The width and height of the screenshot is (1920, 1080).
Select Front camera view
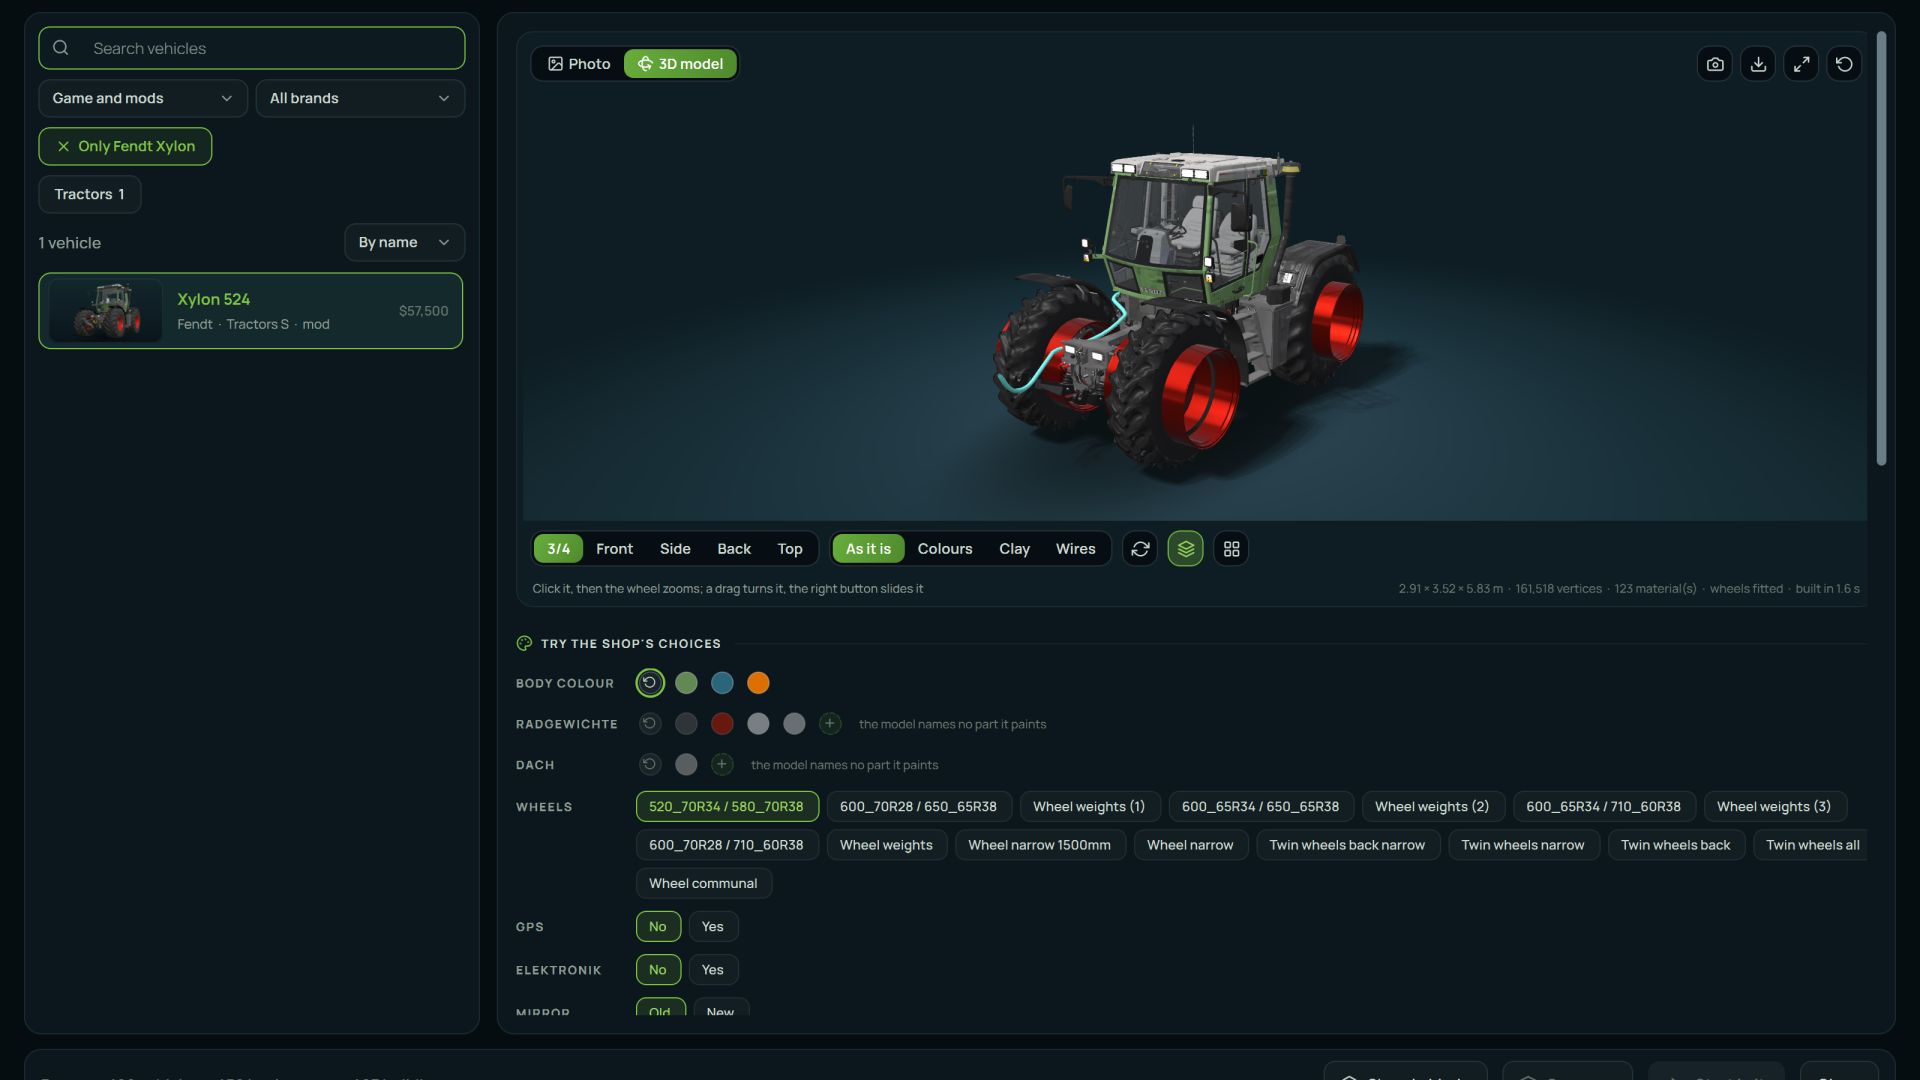click(615, 549)
